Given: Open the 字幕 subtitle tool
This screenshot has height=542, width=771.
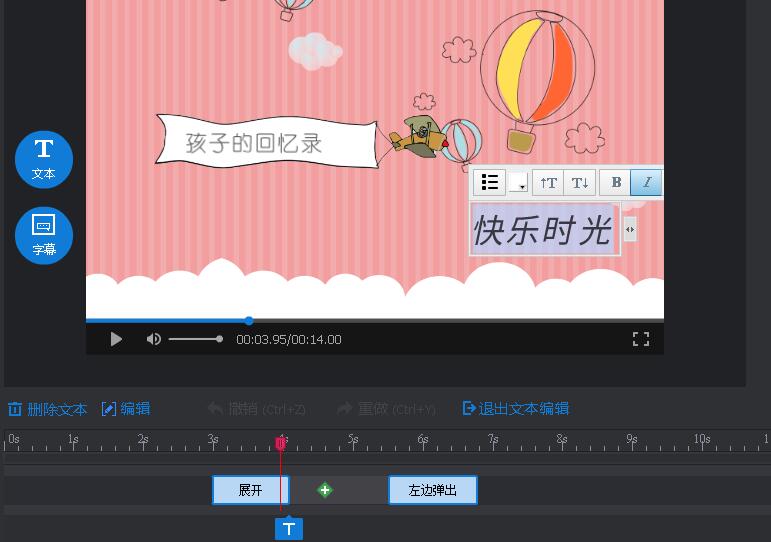Looking at the screenshot, I should 44,236.
